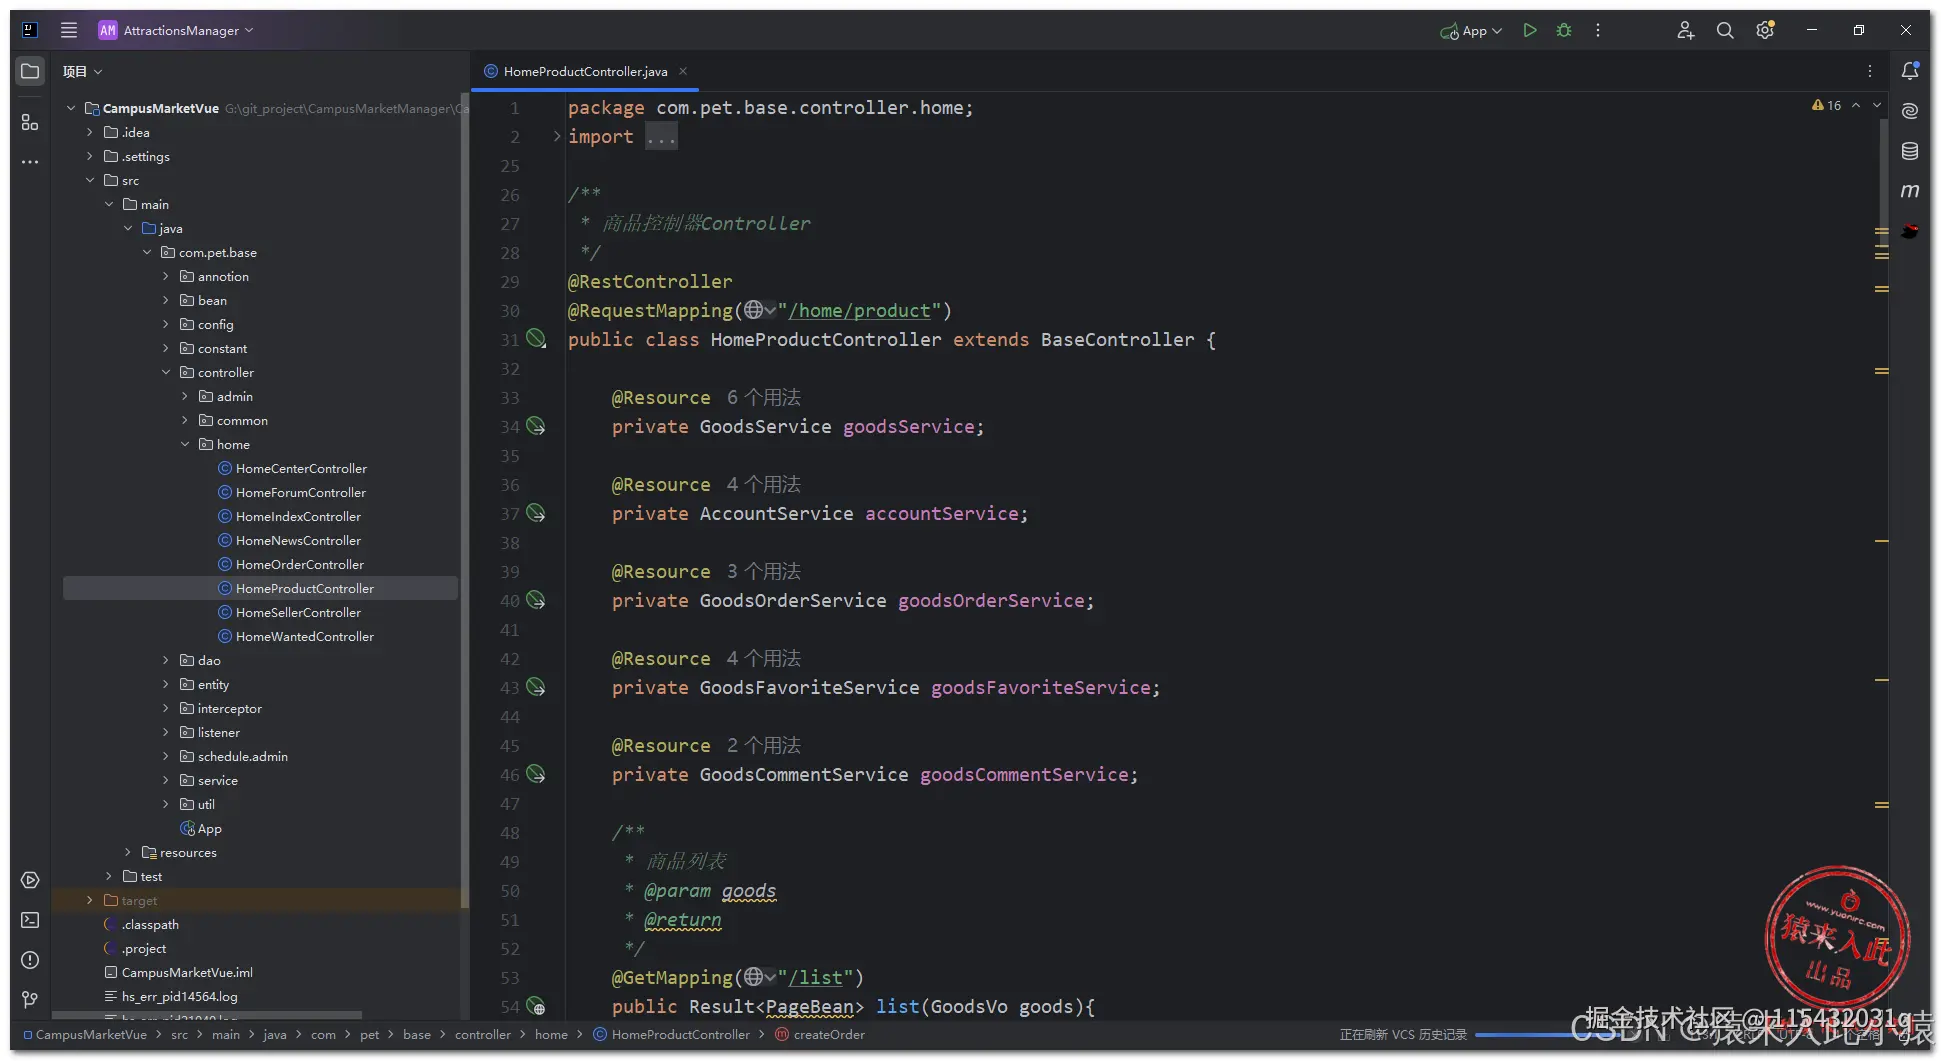Image resolution: width=1941 pixels, height=1061 pixels.
Task: Expand the dao package
Action: click(166, 660)
